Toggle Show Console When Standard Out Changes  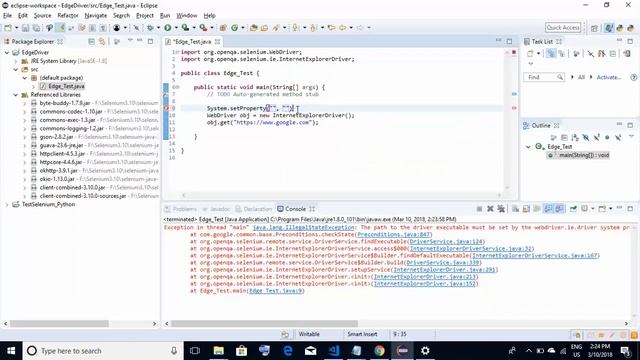point(548,209)
